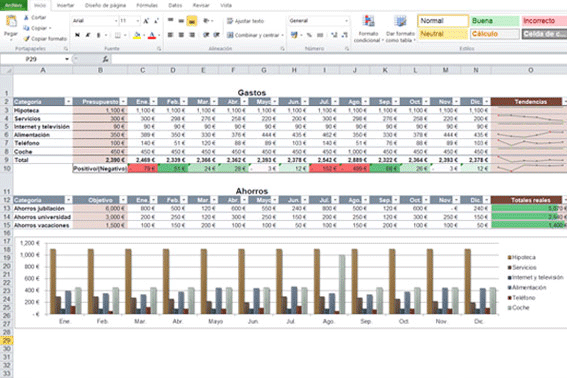This screenshot has width=567, height=378.
Task: Align text right in Alineación group
Action: [x=192, y=35]
